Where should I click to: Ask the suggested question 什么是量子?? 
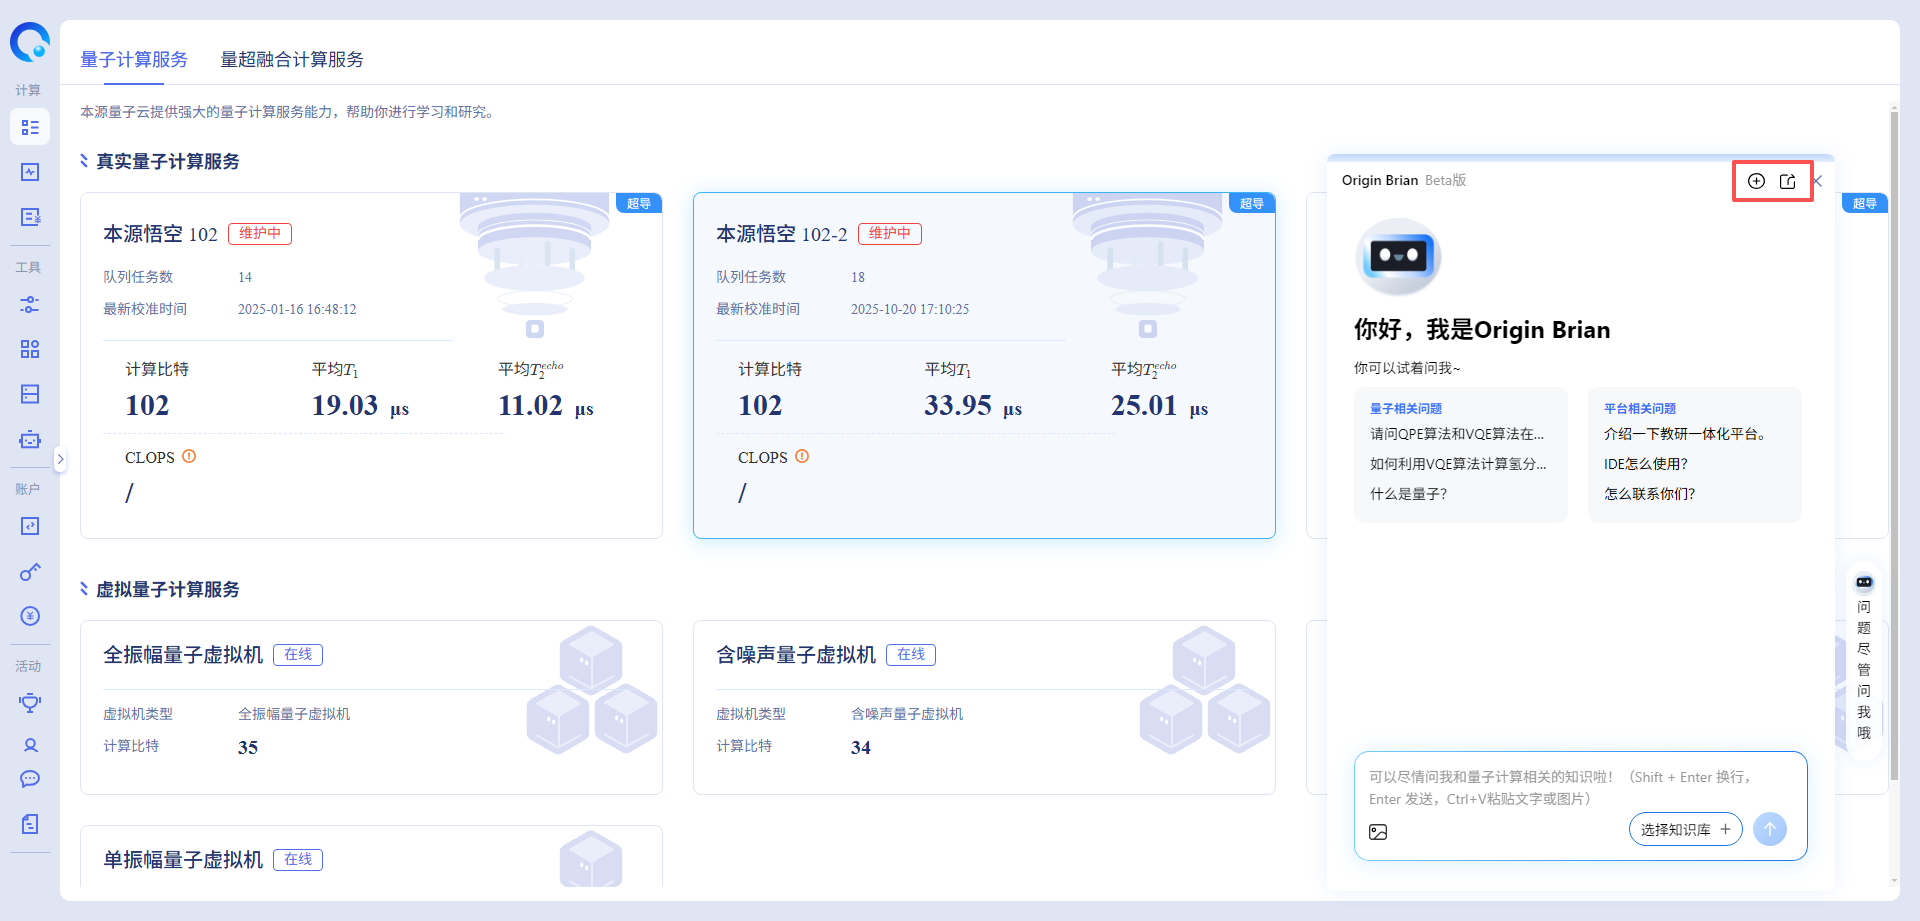tap(1408, 494)
